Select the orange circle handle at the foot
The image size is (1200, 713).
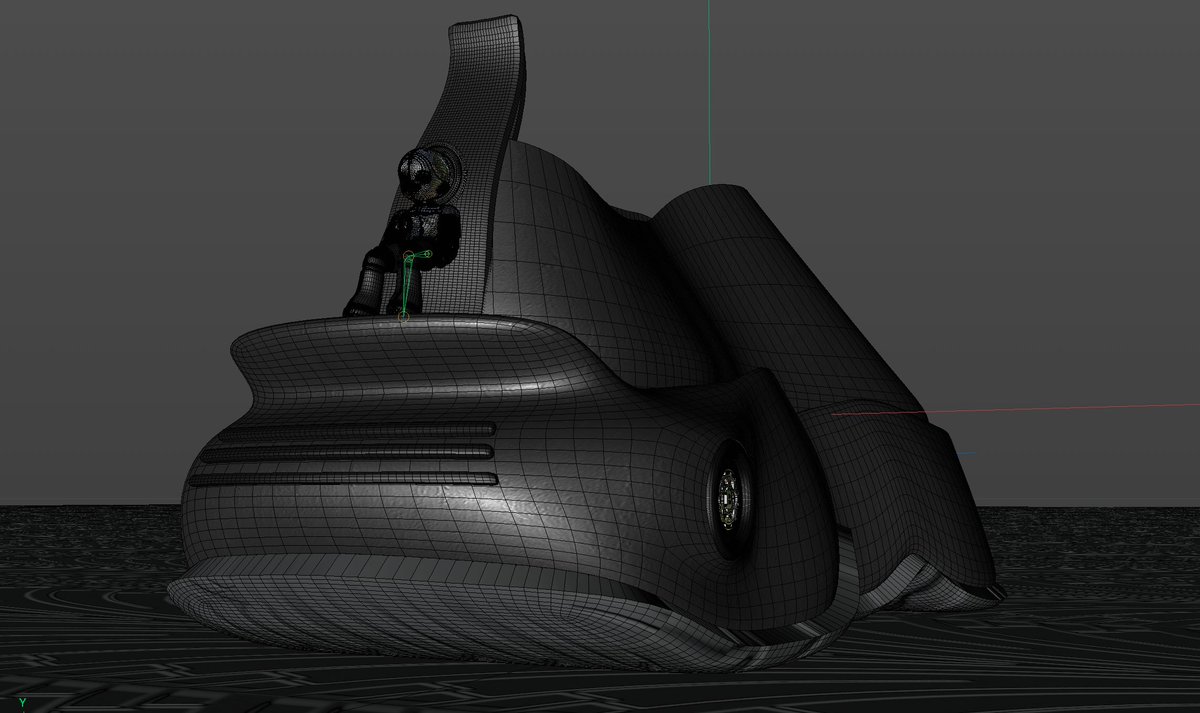coord(403,317)
